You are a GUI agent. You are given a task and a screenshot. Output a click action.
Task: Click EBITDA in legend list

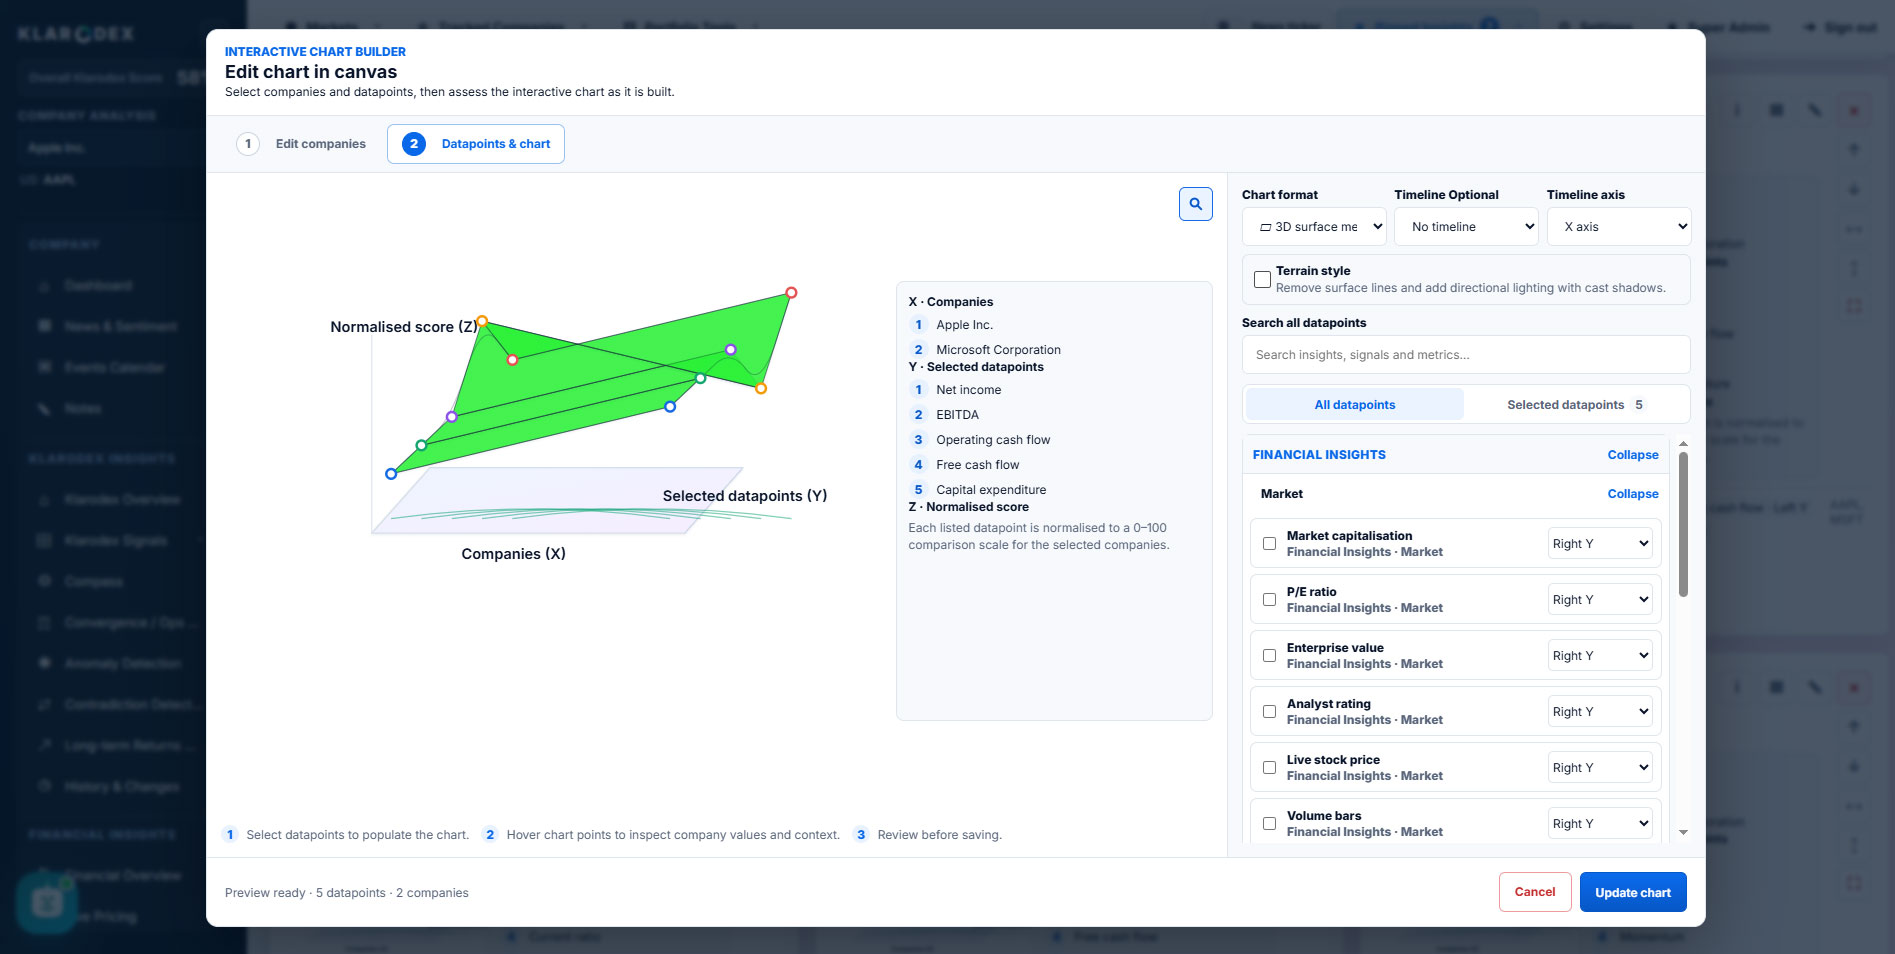957,415
